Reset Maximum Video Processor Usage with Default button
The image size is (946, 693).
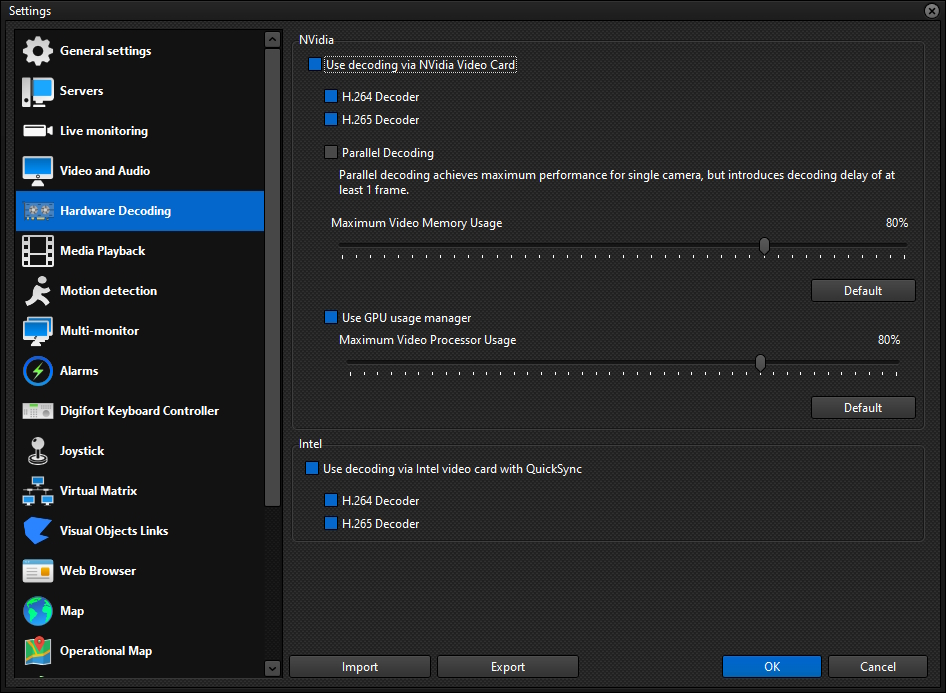click(x=863, y=408)
